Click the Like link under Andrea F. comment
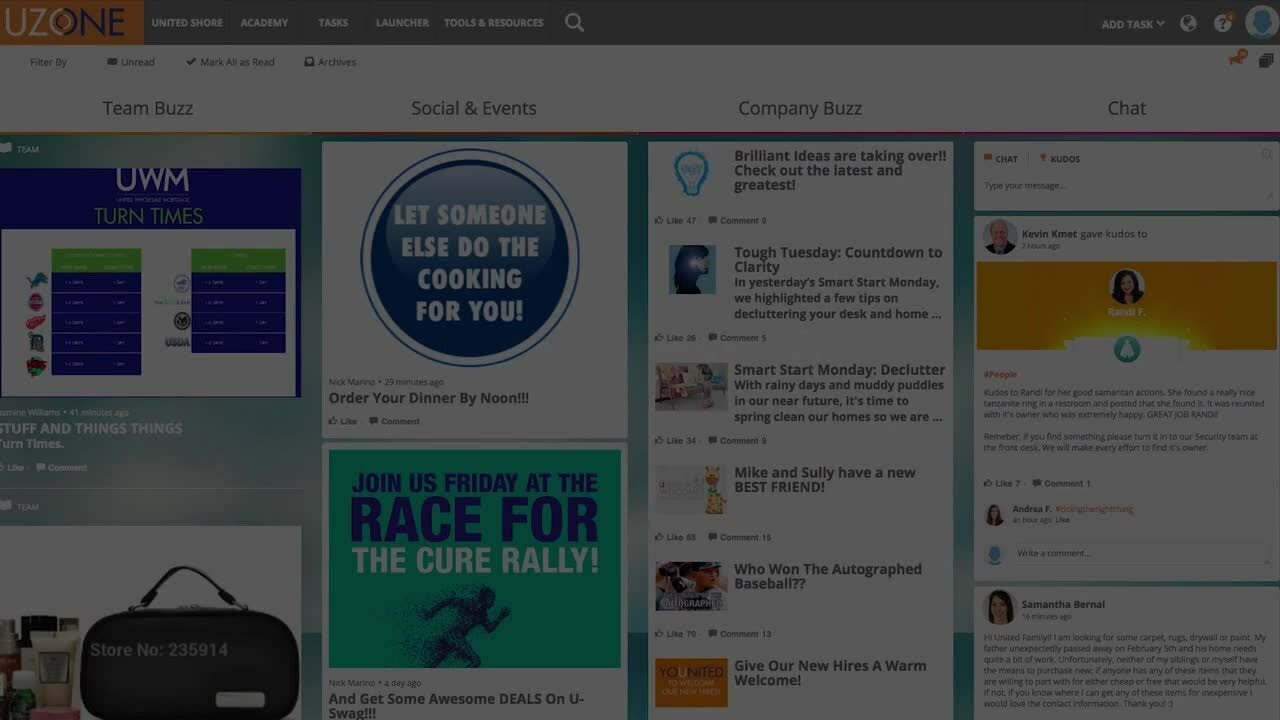 point(1063,520)
